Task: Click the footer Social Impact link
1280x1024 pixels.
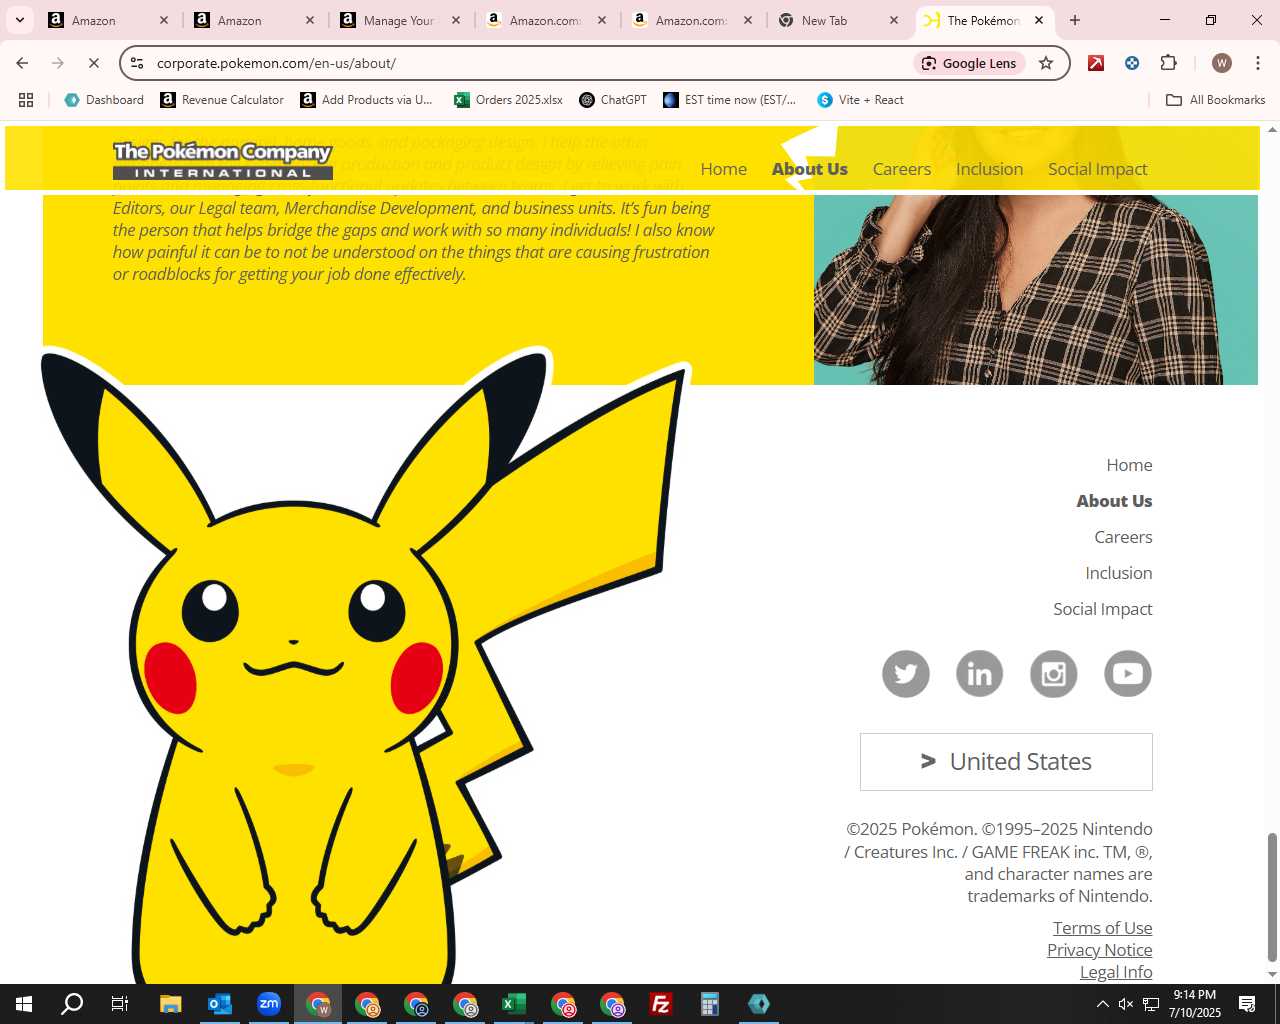Action: point(1103,609)
